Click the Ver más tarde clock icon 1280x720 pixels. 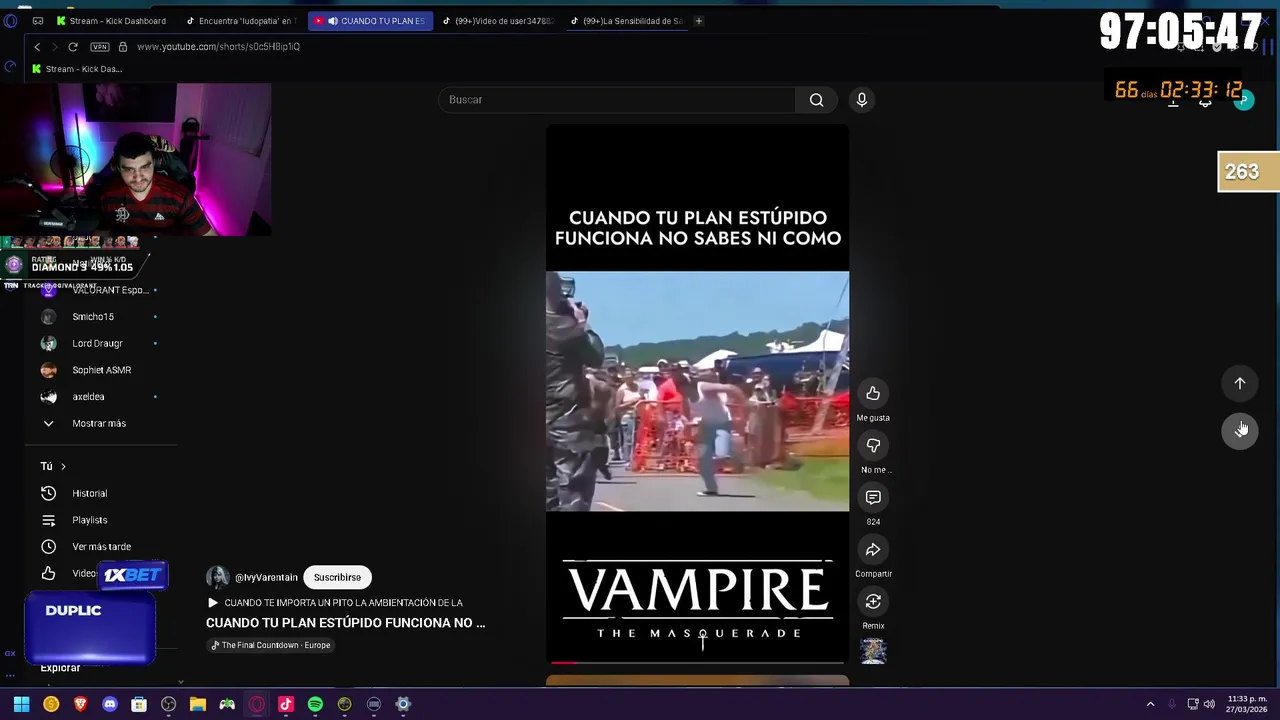tap(48, 547)
